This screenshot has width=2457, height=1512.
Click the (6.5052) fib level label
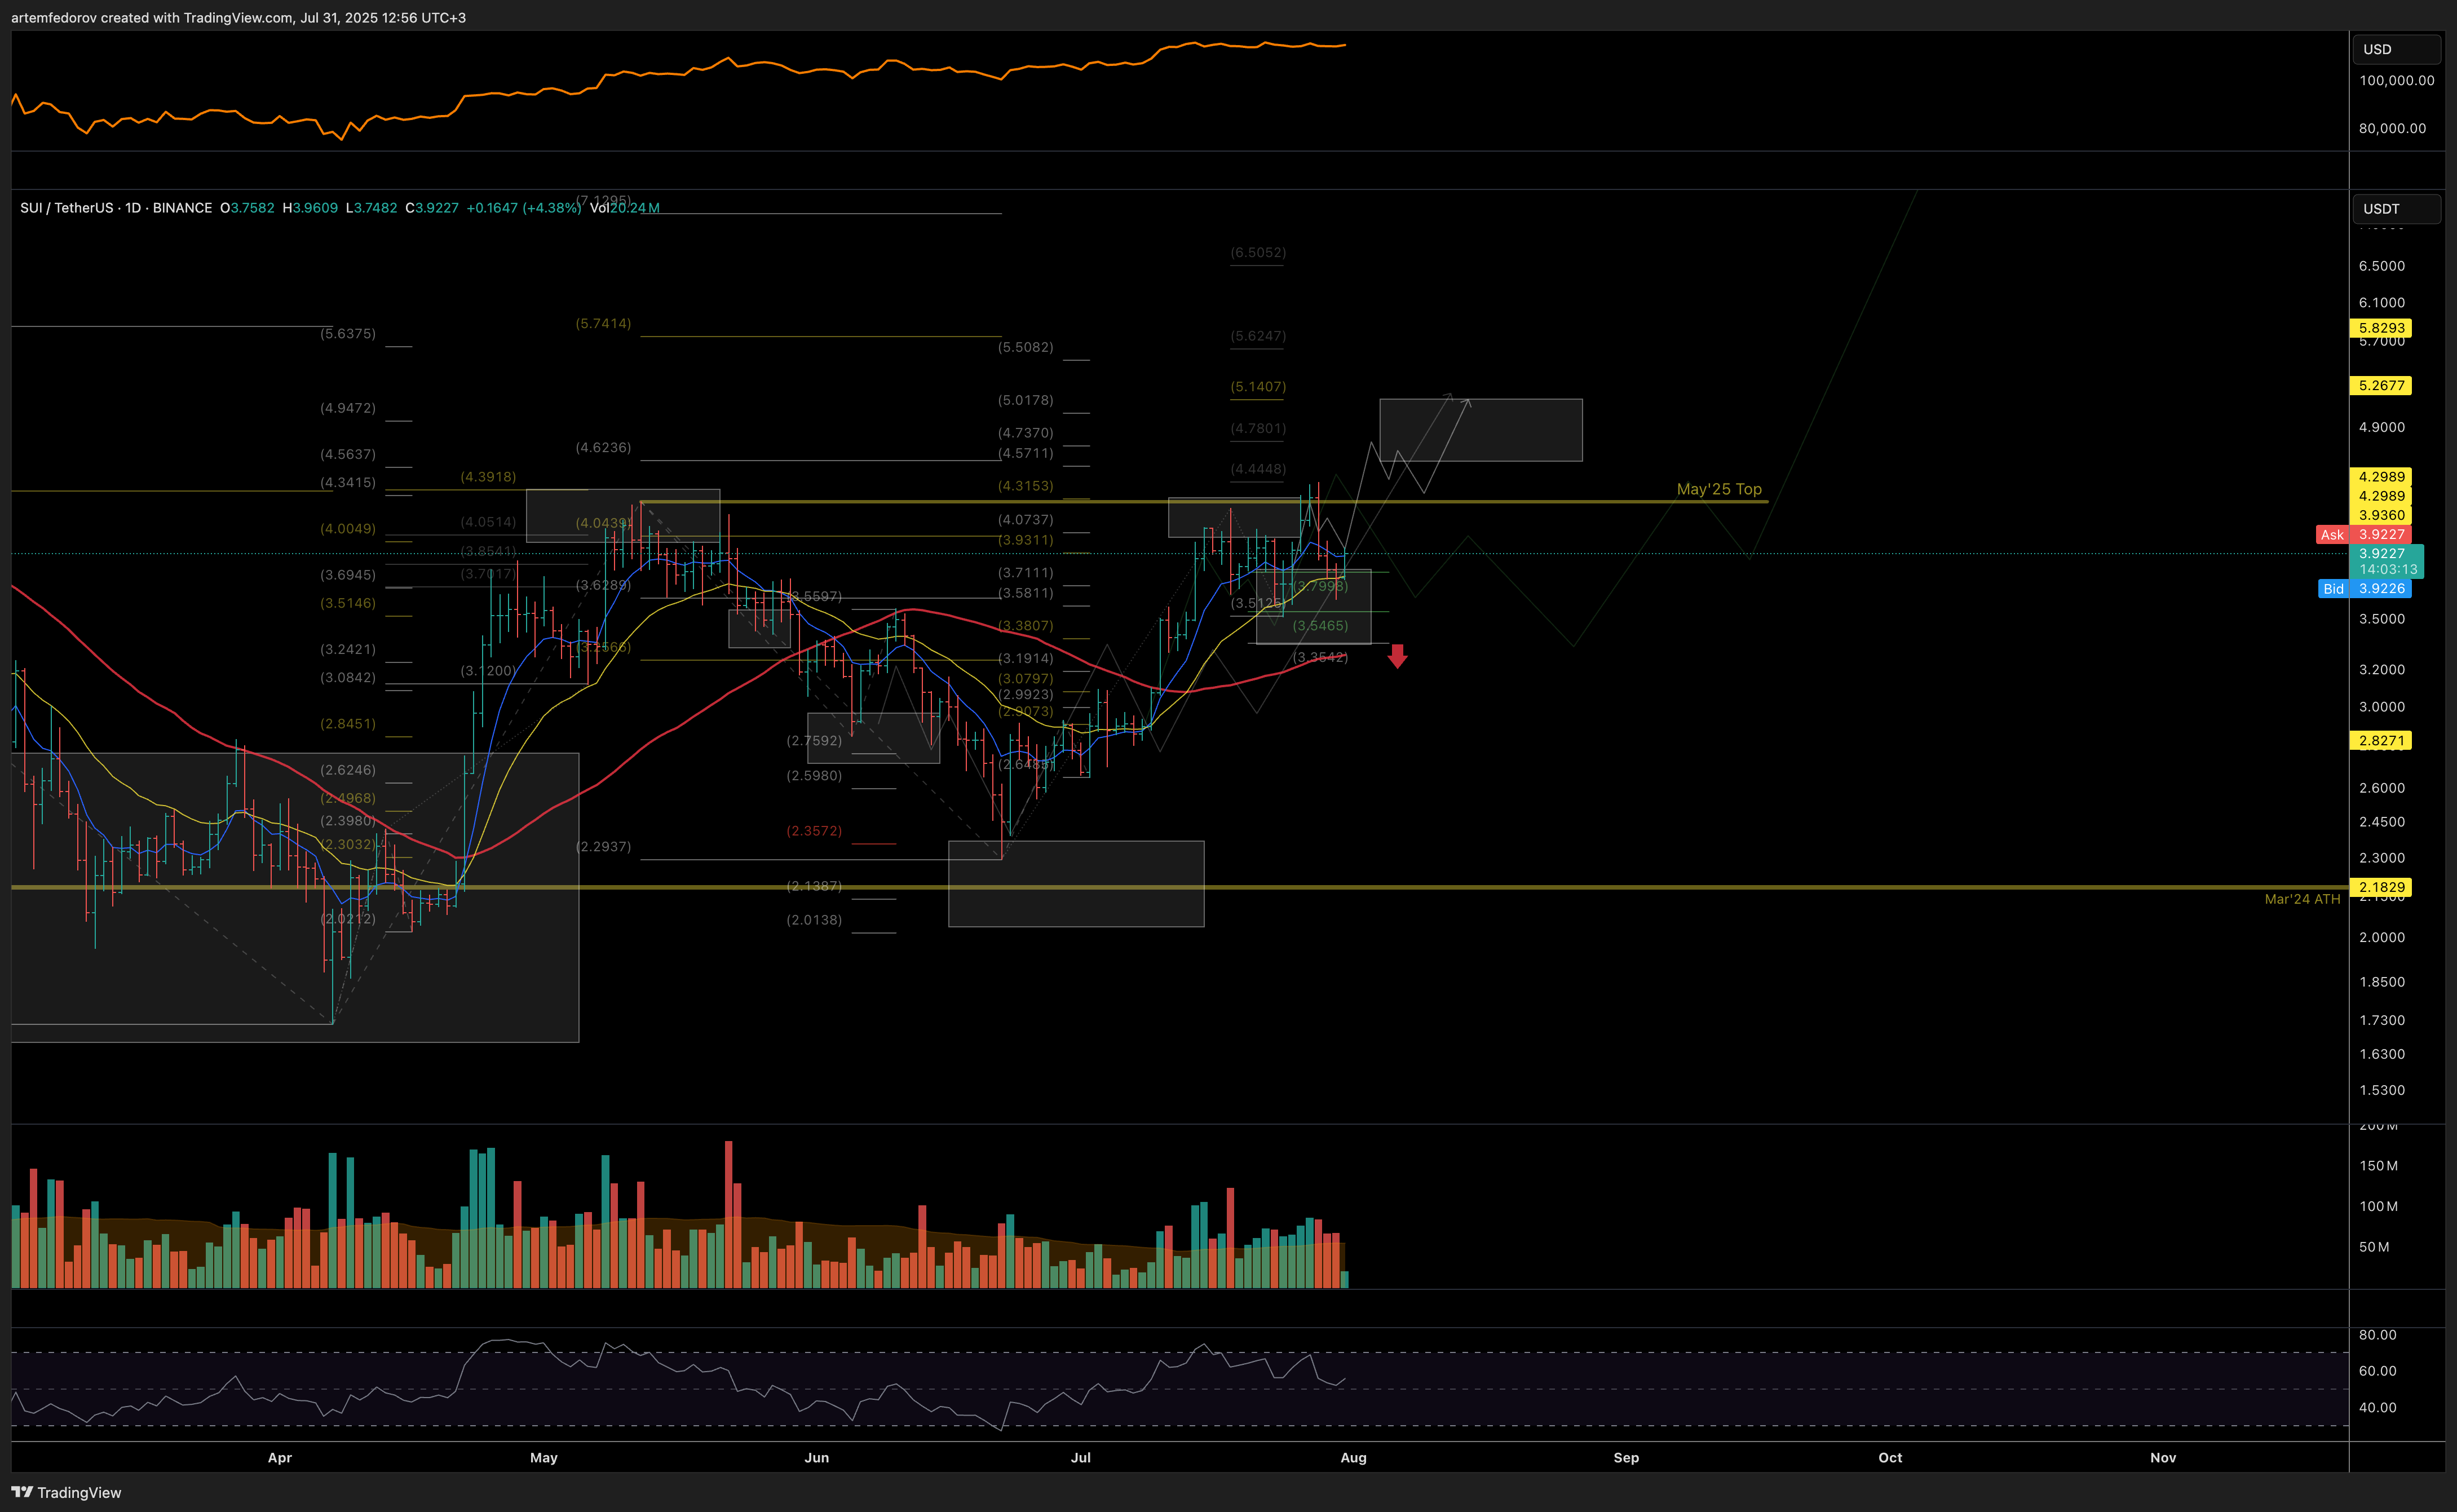pyautogui.click(x=1259, y=253)
